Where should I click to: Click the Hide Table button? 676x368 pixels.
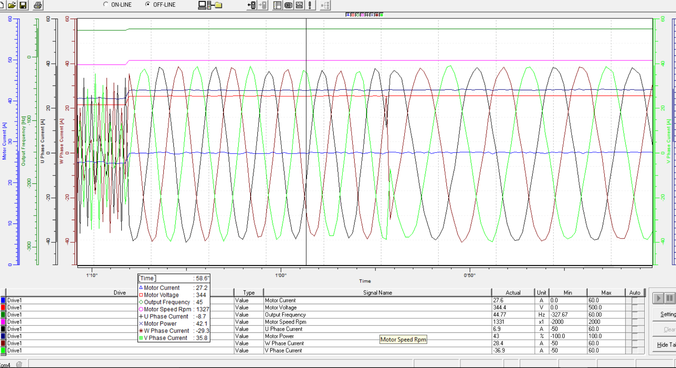point(664,345)
